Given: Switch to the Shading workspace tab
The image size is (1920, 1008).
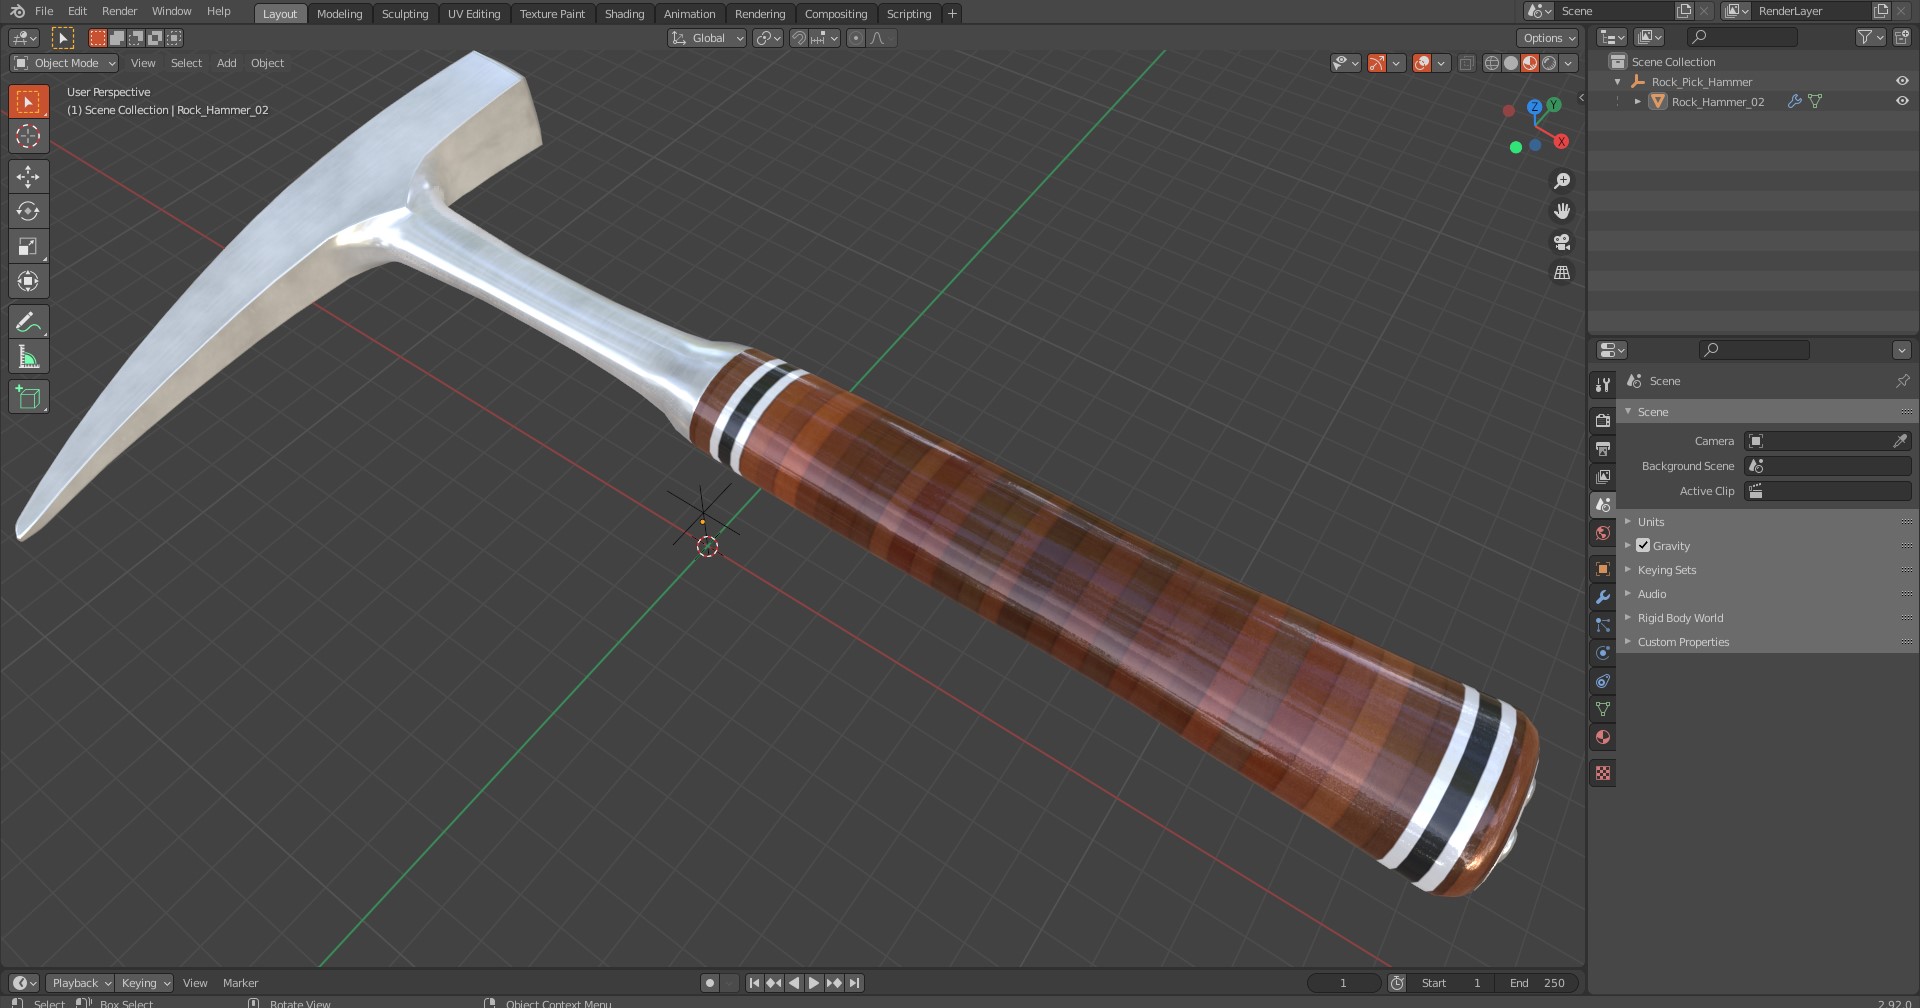Looking at the screenshot, I should click(624, 13).
